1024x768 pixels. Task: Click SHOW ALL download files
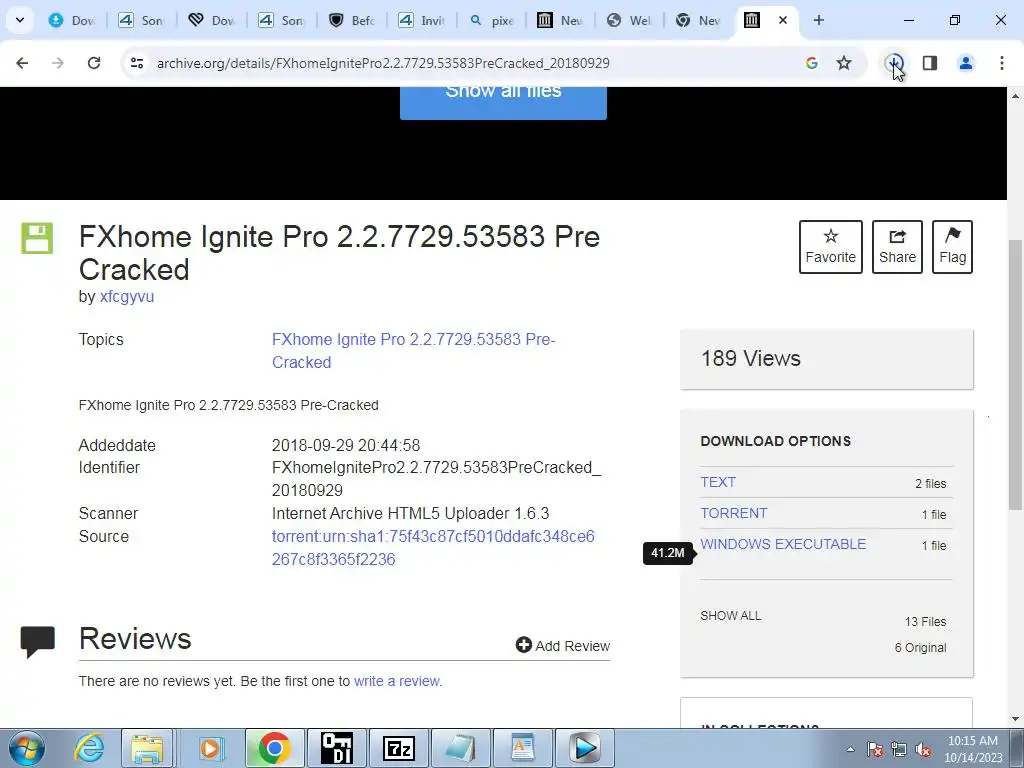tap(731, 615)
